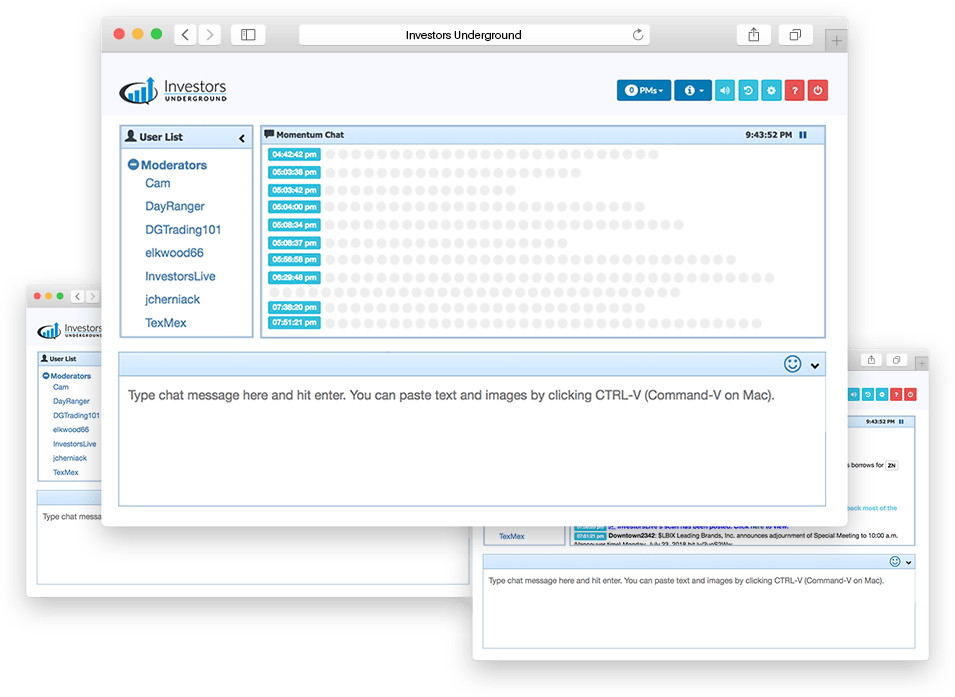The width and height of the screenshot is (955, 697).
Task: Open the PMs dropdown in front window
Action: coord(643,90)
